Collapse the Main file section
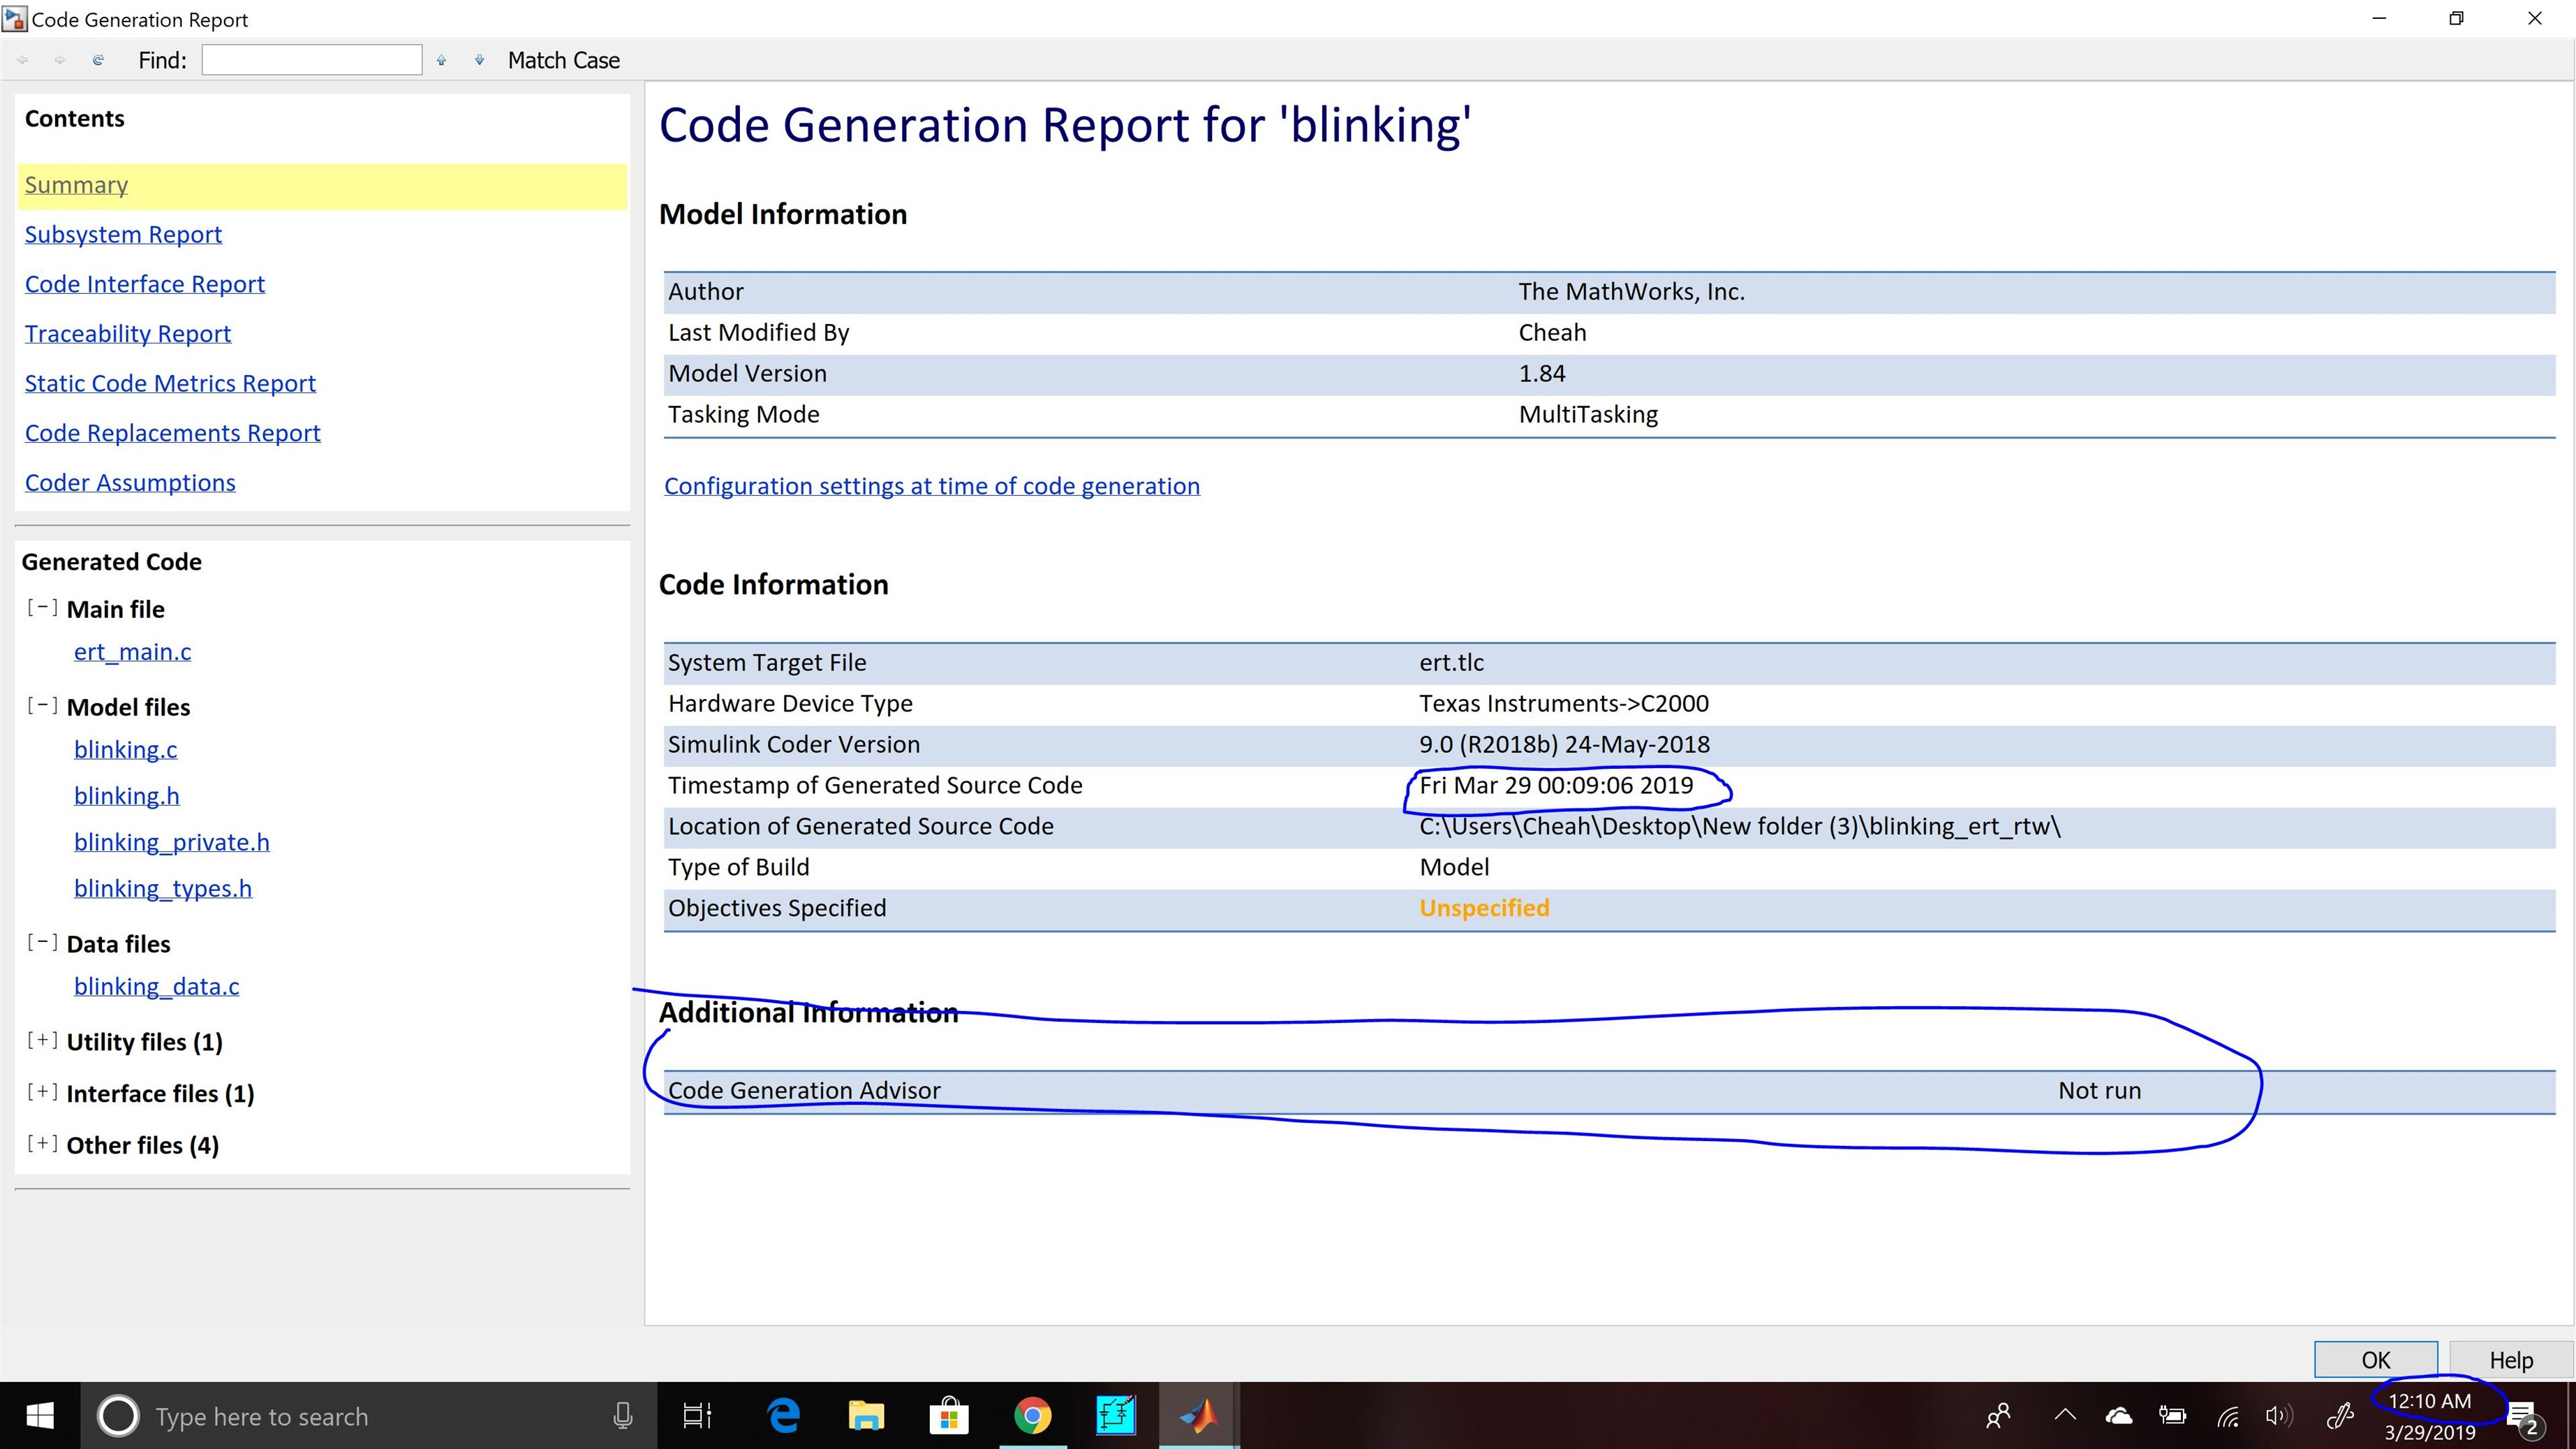 click(42, 608)
